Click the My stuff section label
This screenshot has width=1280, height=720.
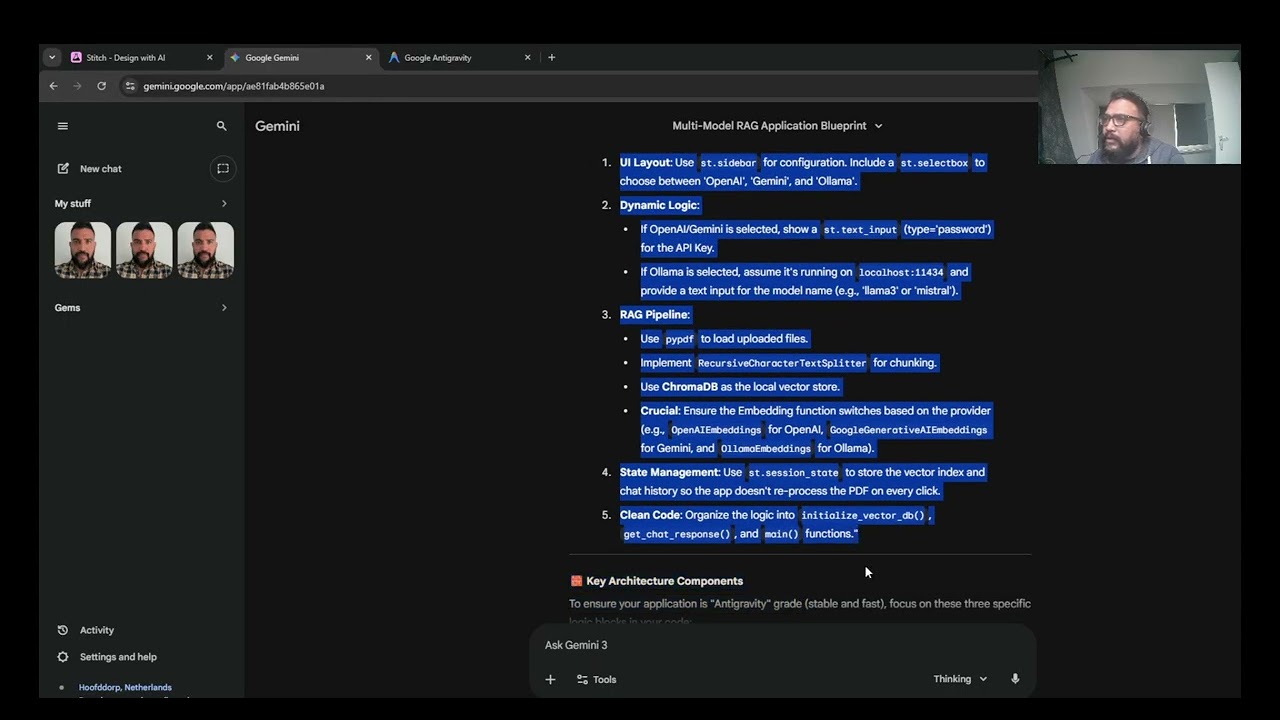tap(73, 204)
